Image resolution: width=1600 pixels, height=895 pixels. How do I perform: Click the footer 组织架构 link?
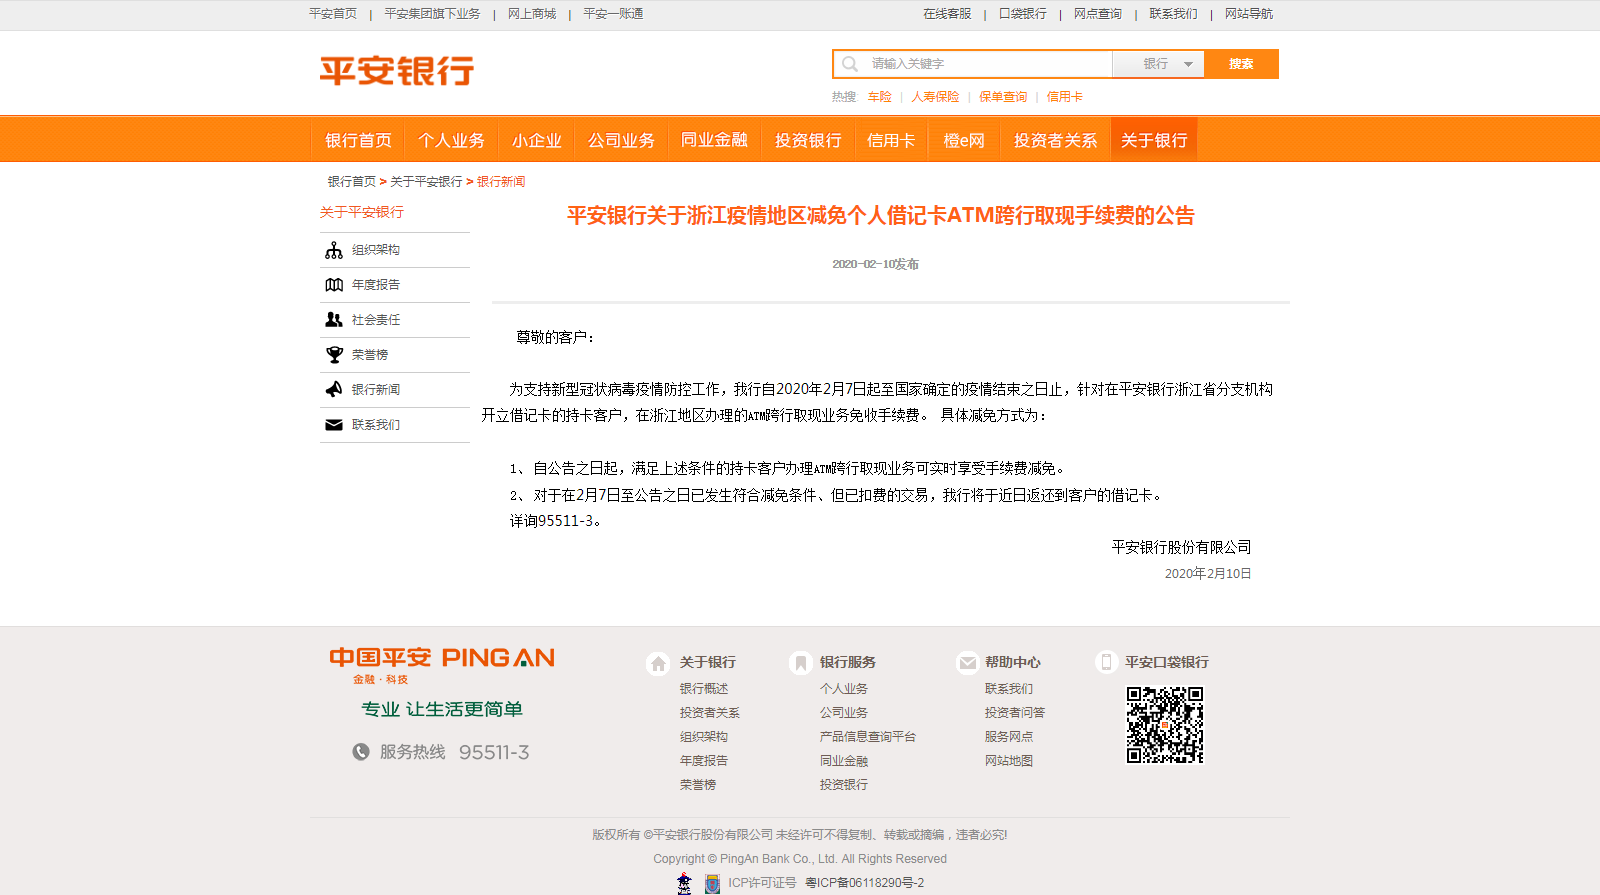(x=704, y=737)
